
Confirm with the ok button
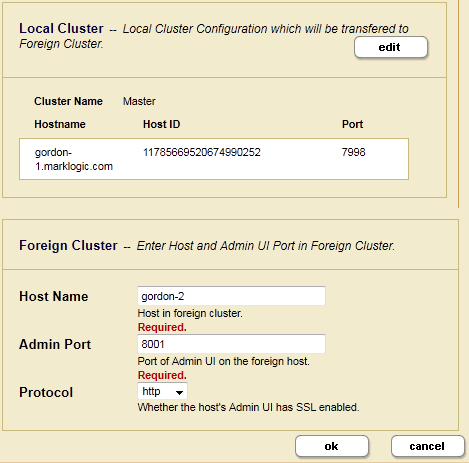332,446
